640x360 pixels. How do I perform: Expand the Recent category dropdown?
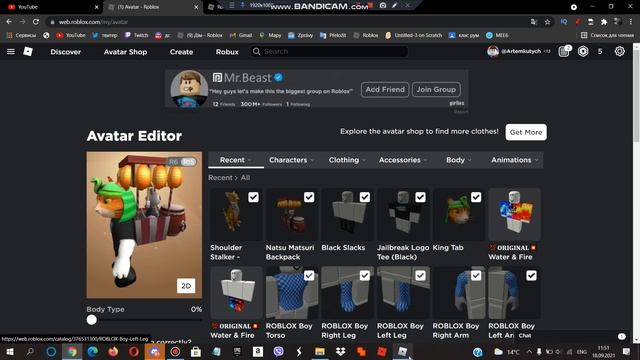[236, 160]
